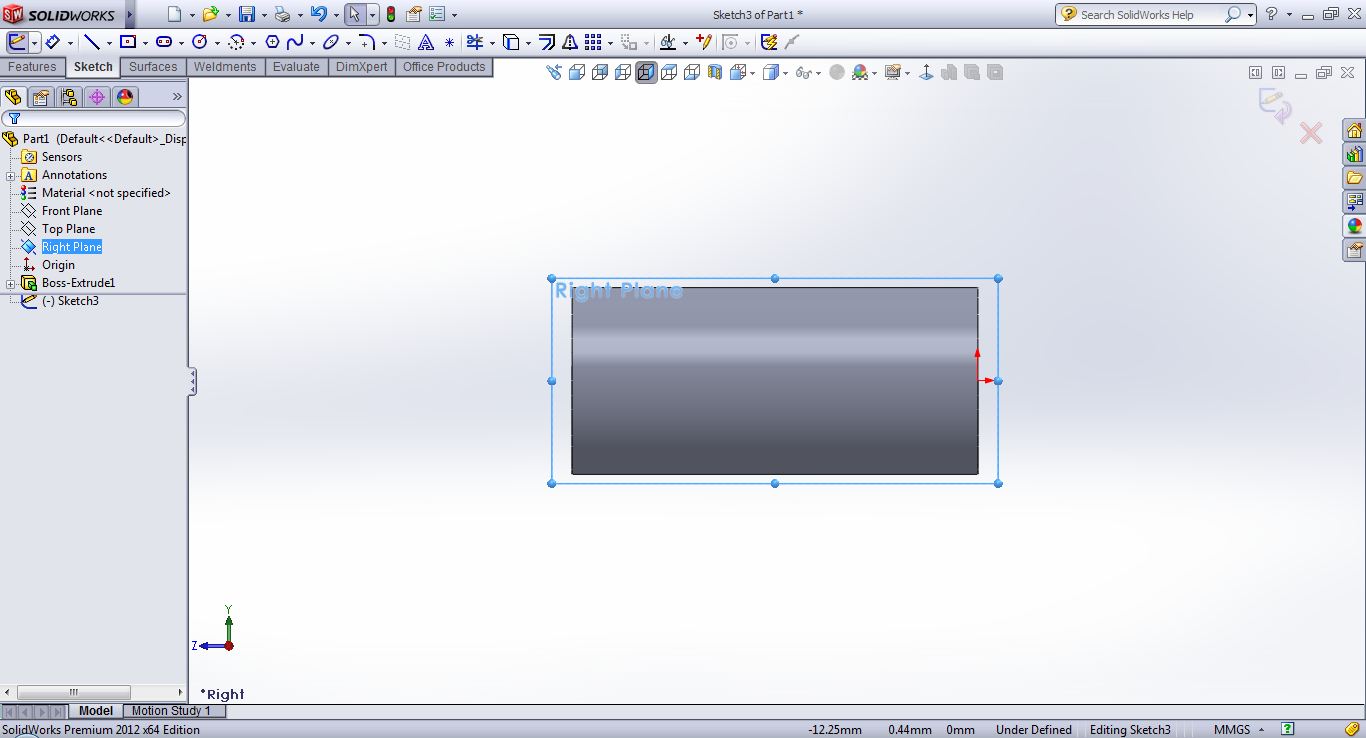This screenshot has width=1366, height=738.
Task: Select the Line sketch tool
Action: click(x=91, y=42)
